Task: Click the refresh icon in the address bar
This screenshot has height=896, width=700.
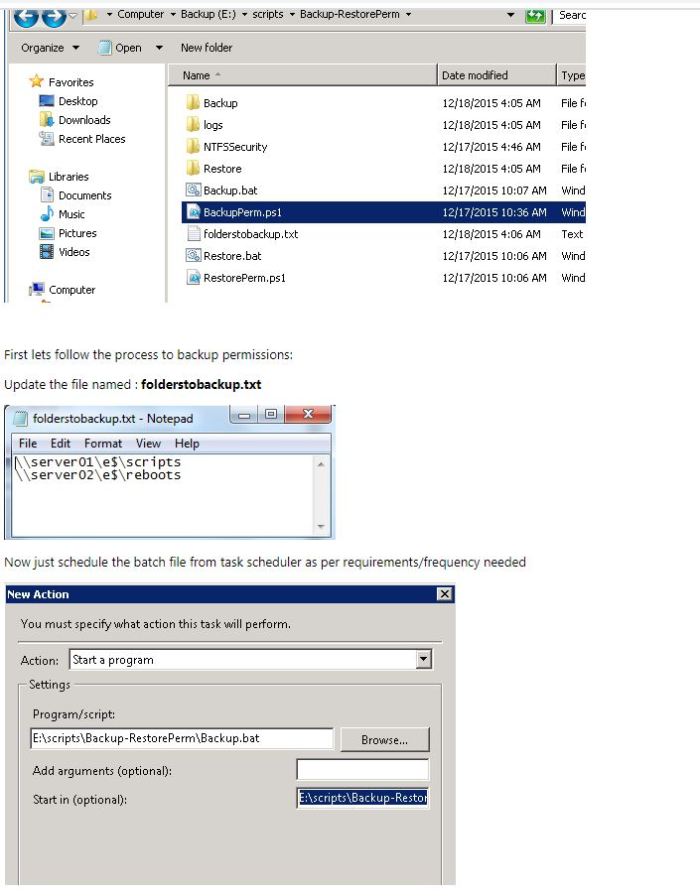Action: [x=535, y=15]
